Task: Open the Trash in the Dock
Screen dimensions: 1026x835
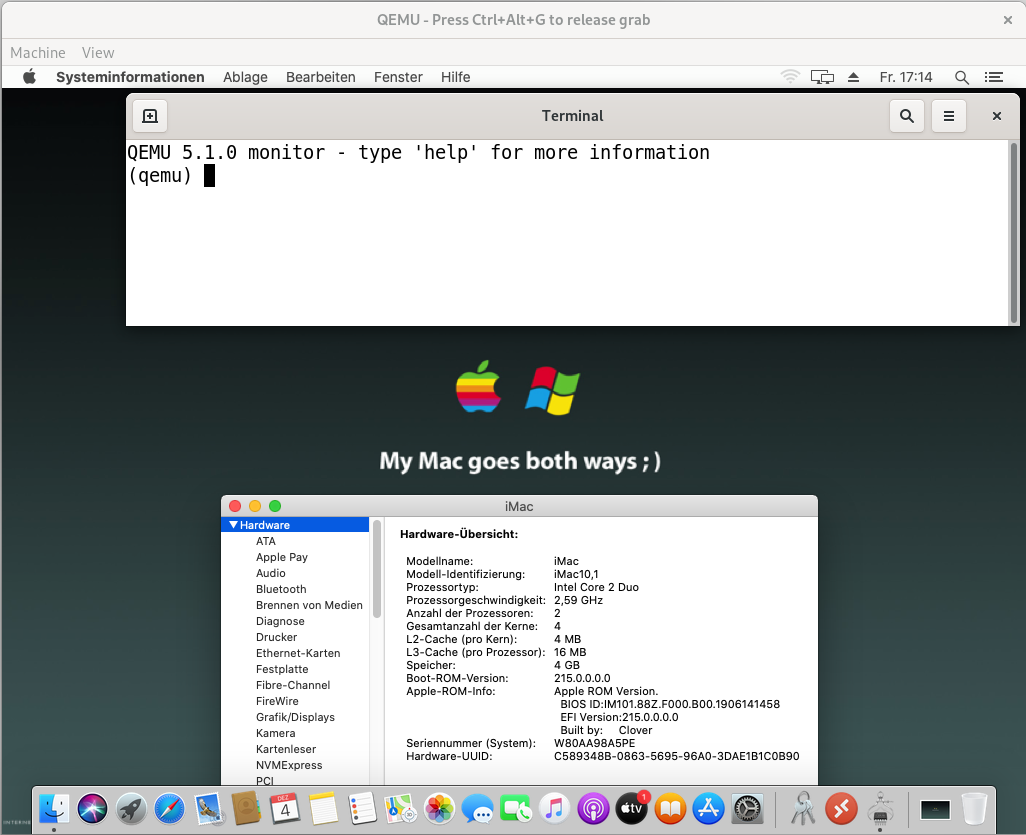Action: 974,809
